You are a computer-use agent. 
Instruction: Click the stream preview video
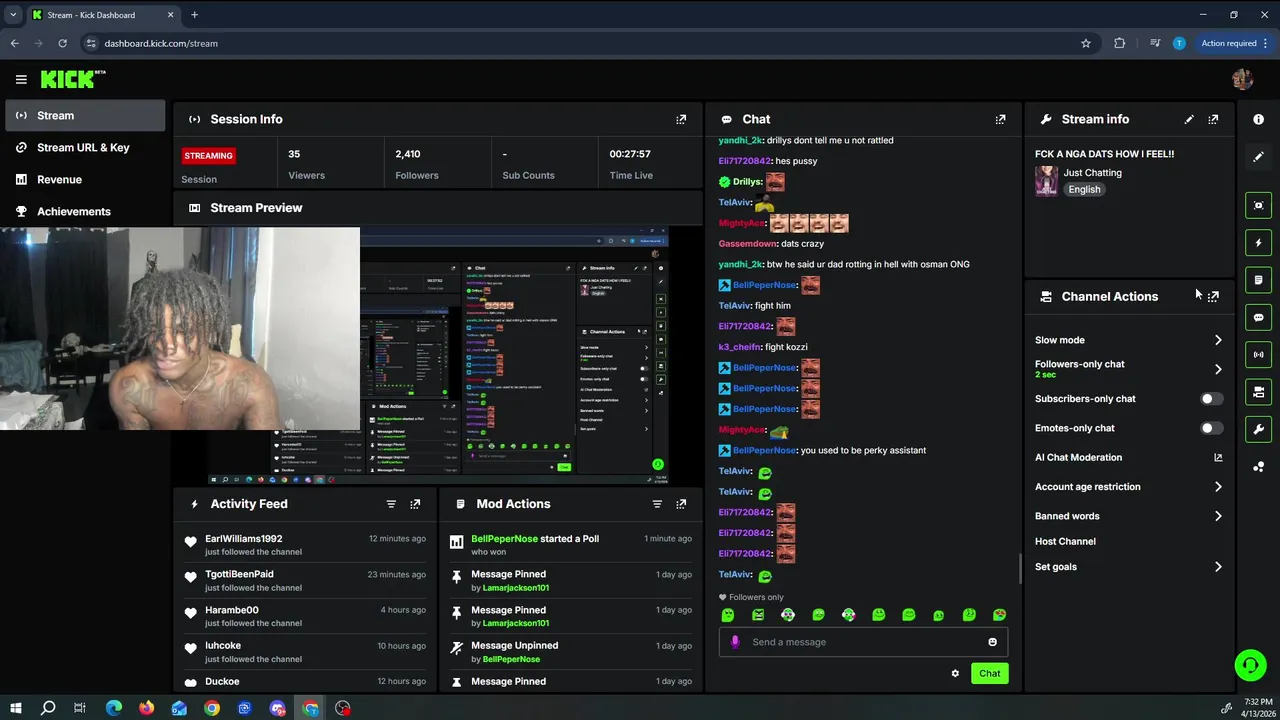(x=438, y=355)
